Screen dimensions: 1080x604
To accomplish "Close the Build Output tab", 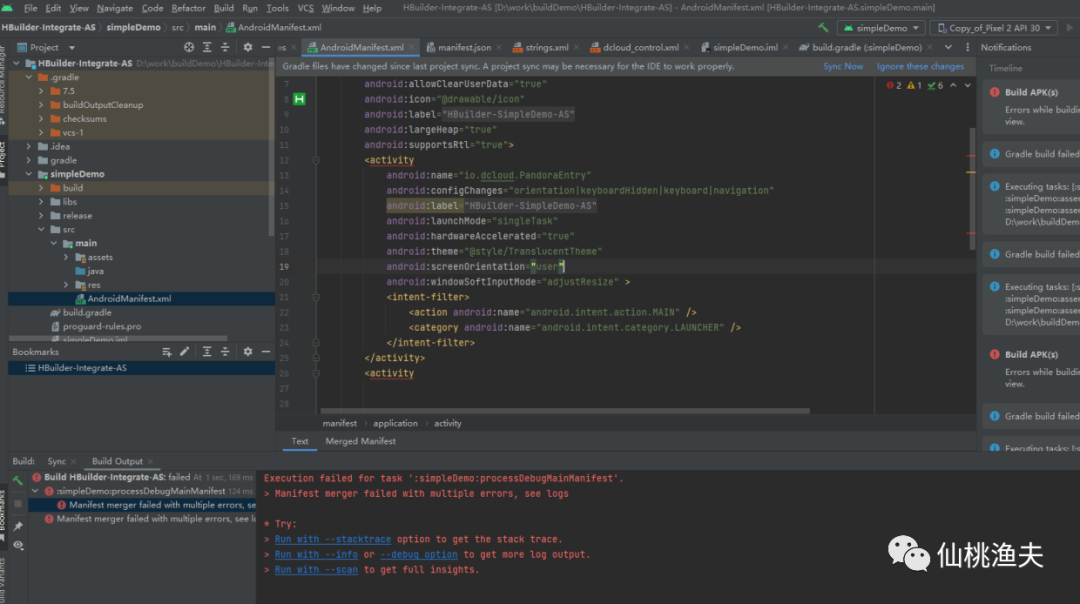I will [x=150, y=461].
